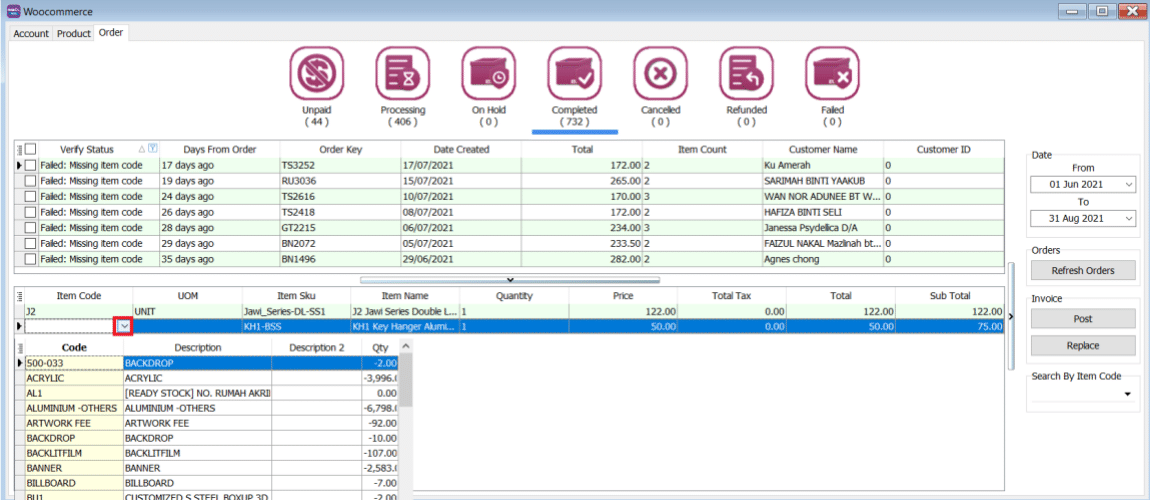The width and height of the screenshot is (1150, 500).
Task: Tick the select-all checkbox in order grid header
Action: (x=31, y=149)
